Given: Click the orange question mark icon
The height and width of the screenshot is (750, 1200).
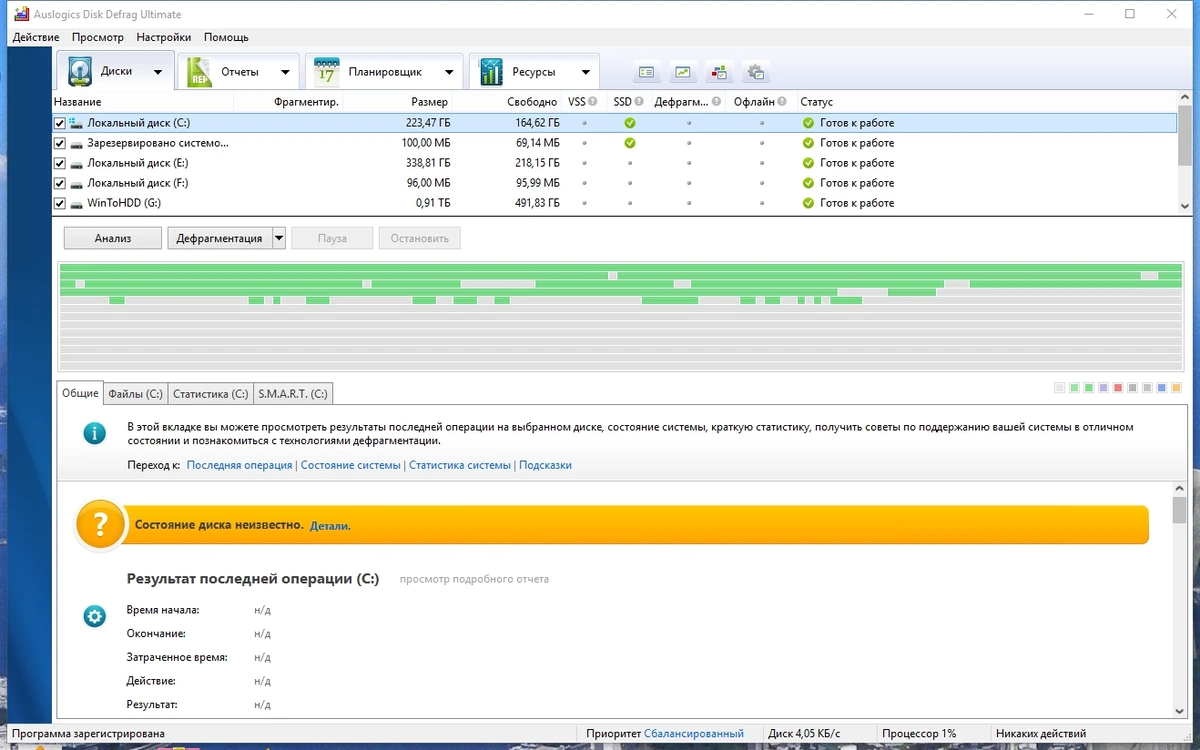Looking at the screenshot, I should tap(101, 524).
